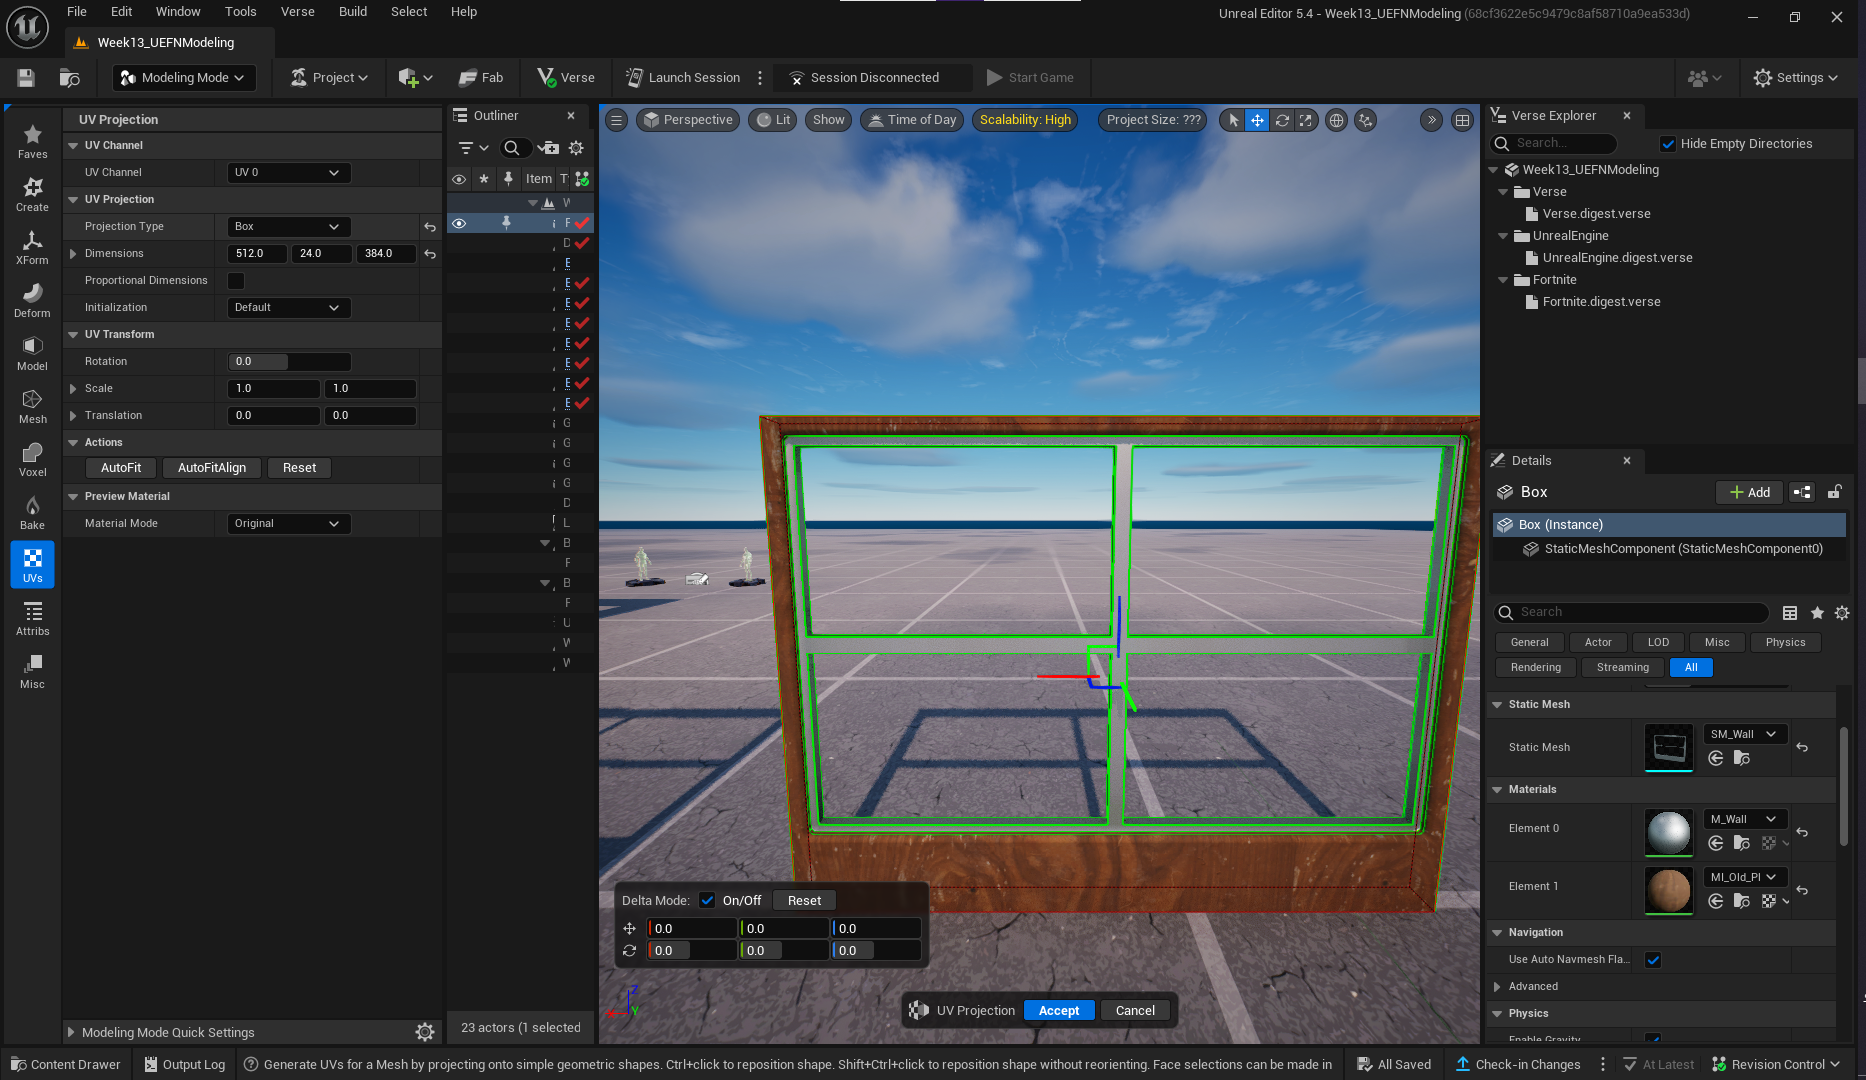Activate the translate gizmo tool
Screen dimensions: 1866x1080
(1257, 120)
